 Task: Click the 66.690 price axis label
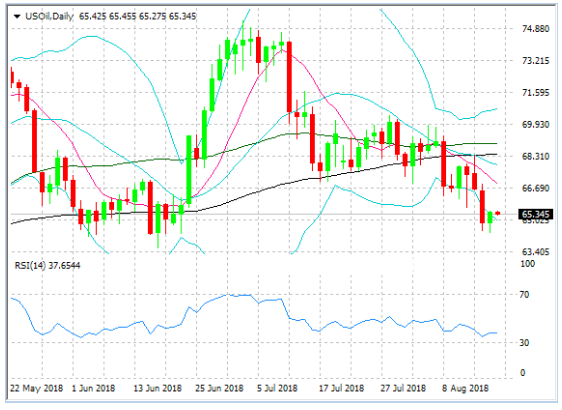(535, 188)
